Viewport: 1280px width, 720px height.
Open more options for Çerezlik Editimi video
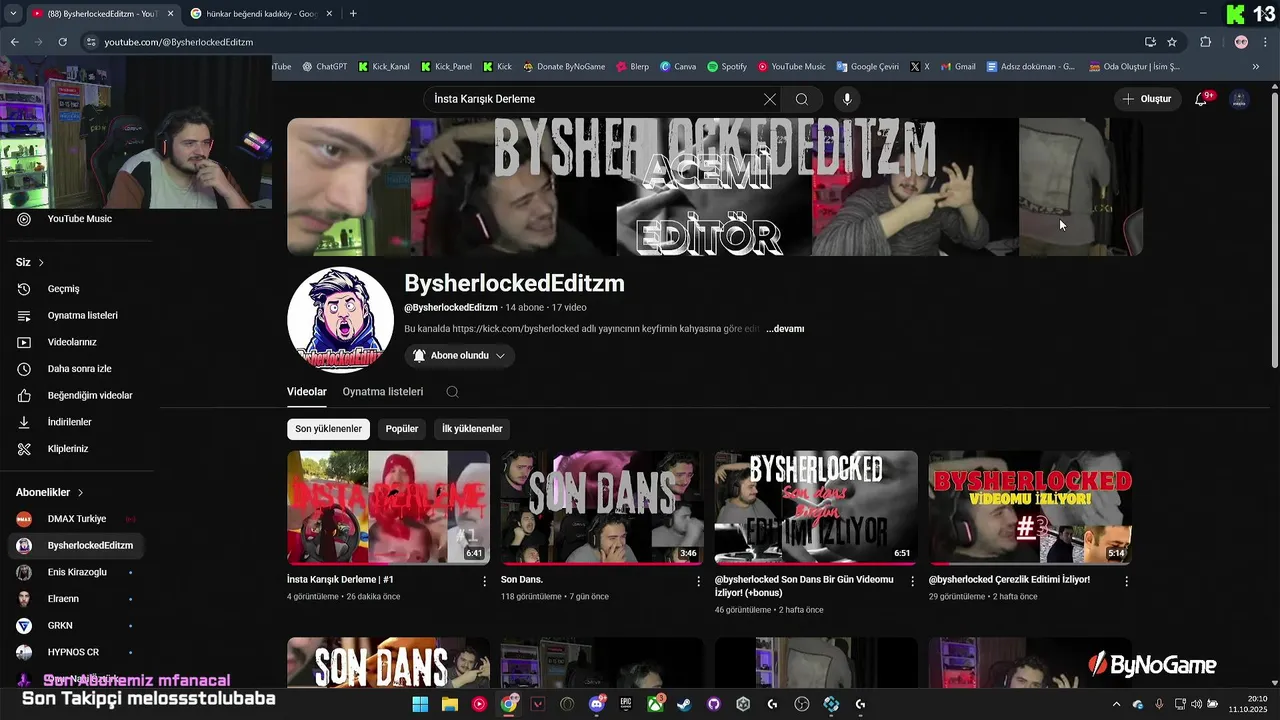pyautogui.click(x=1126, y=581)
